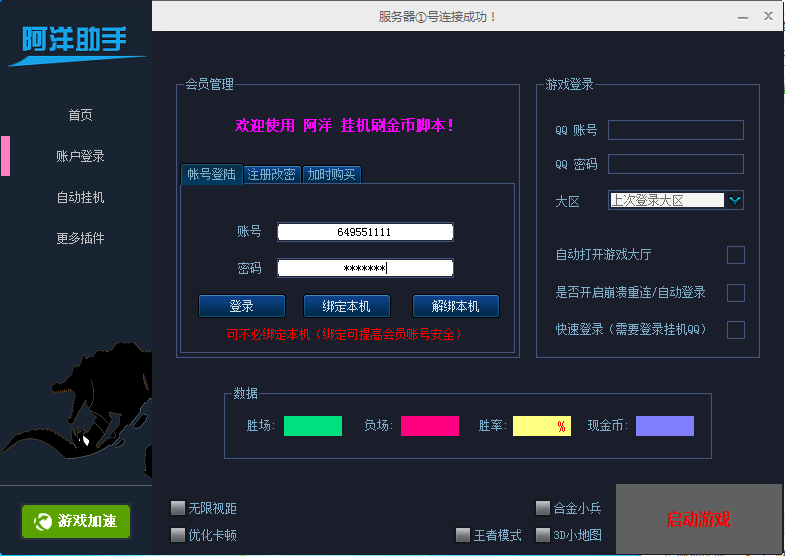Click the 会员管理 group label
The width and height of the screenshot is (785, 556).
[209, 84]
